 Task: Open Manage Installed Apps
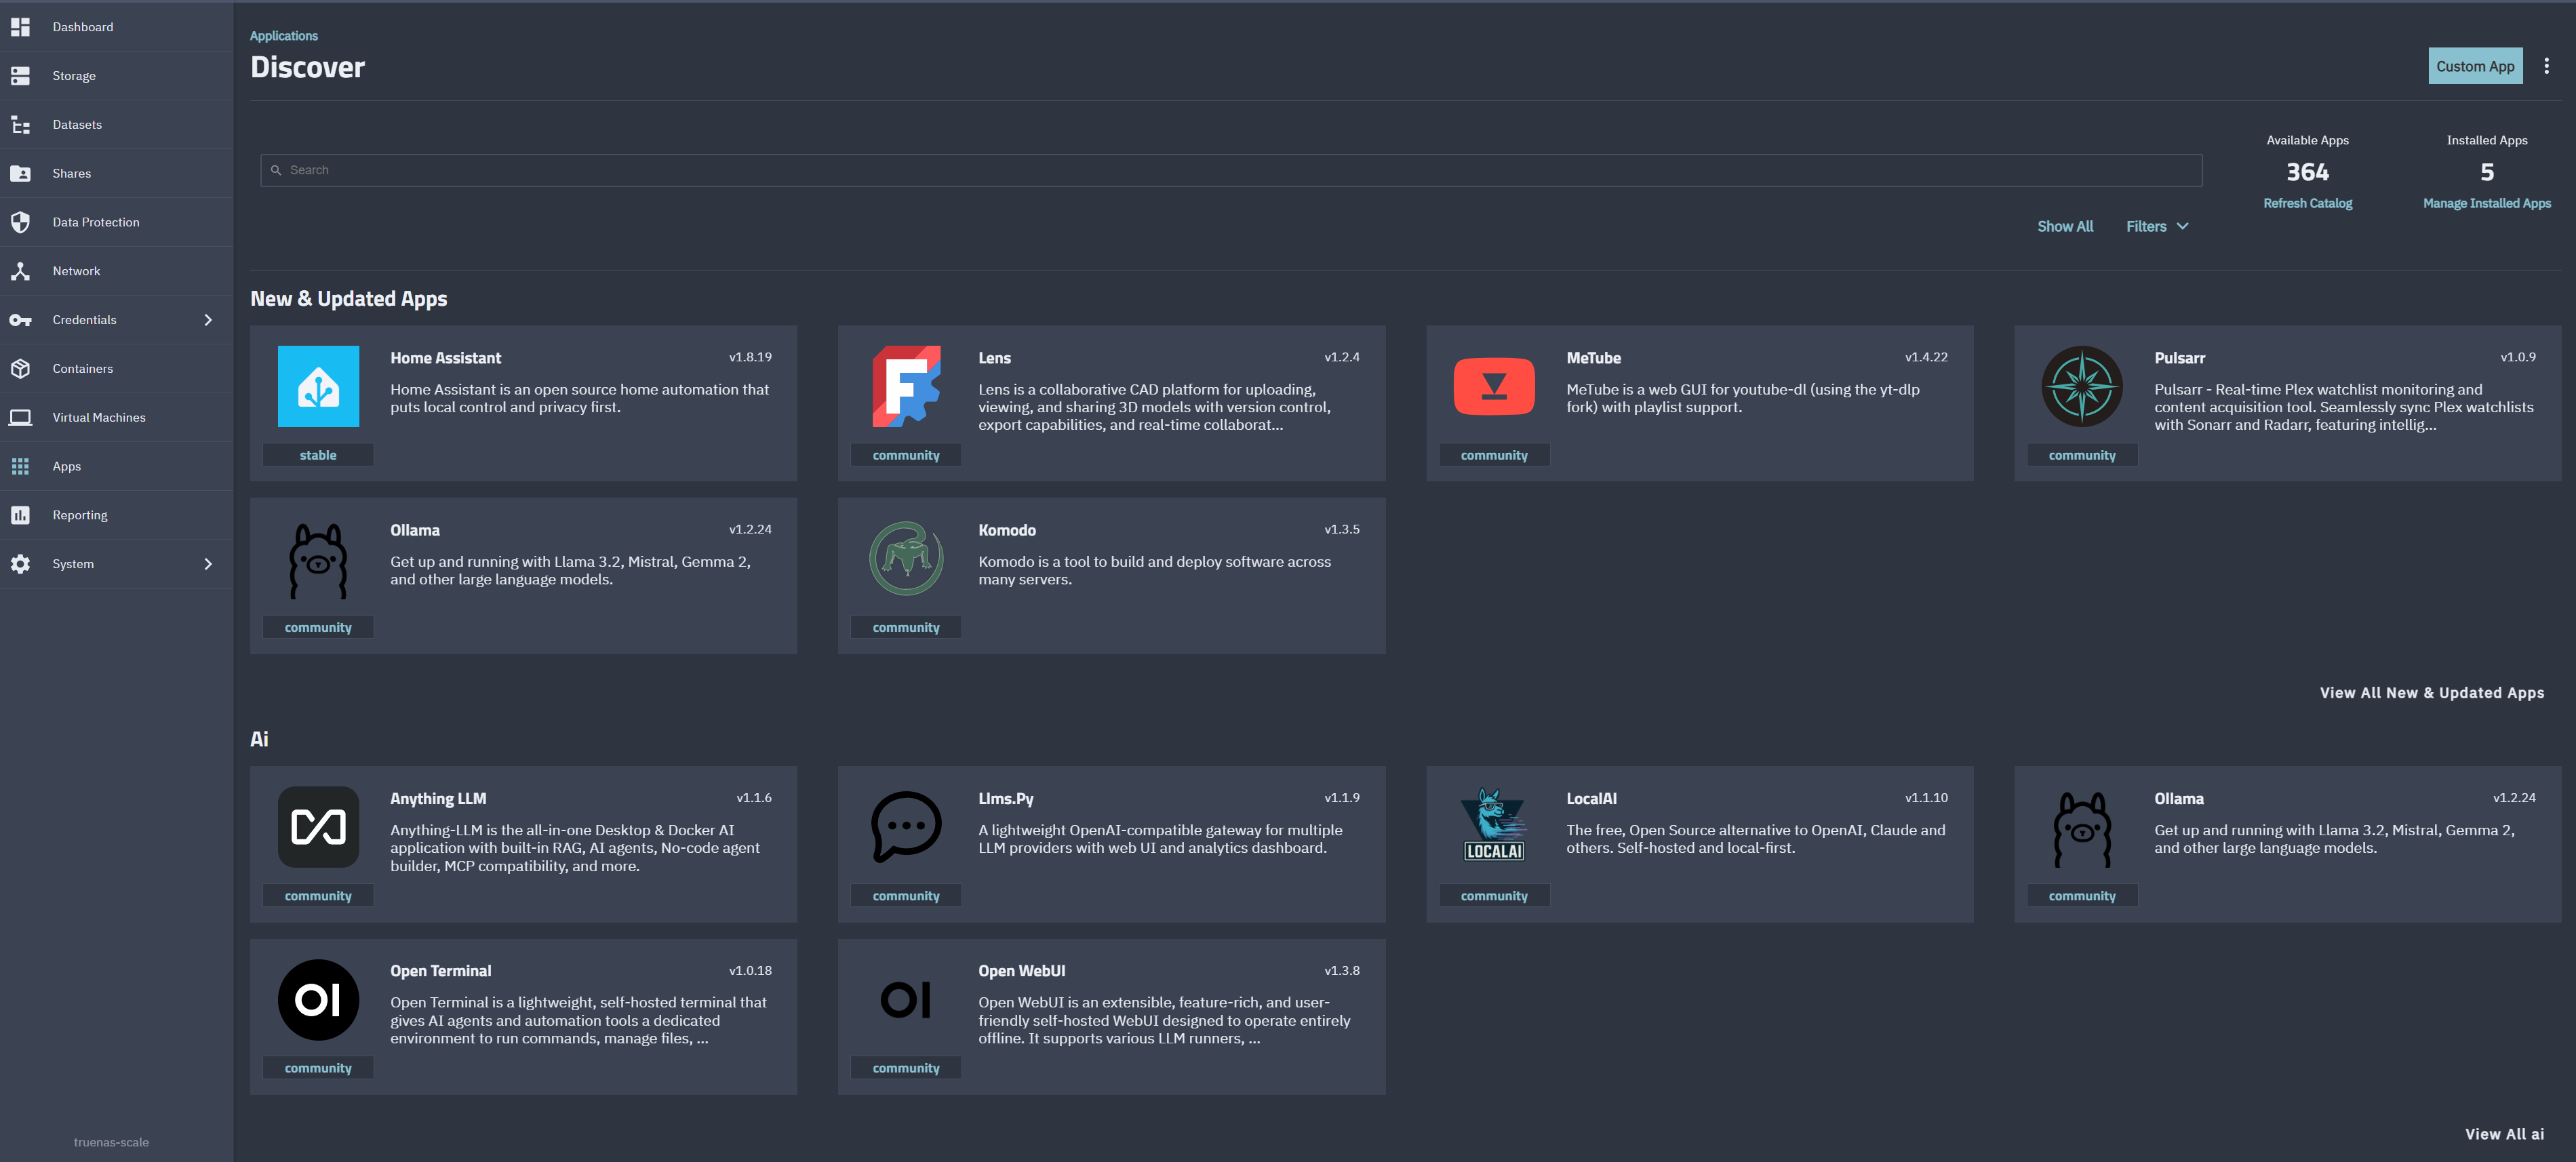(2487, 203)
